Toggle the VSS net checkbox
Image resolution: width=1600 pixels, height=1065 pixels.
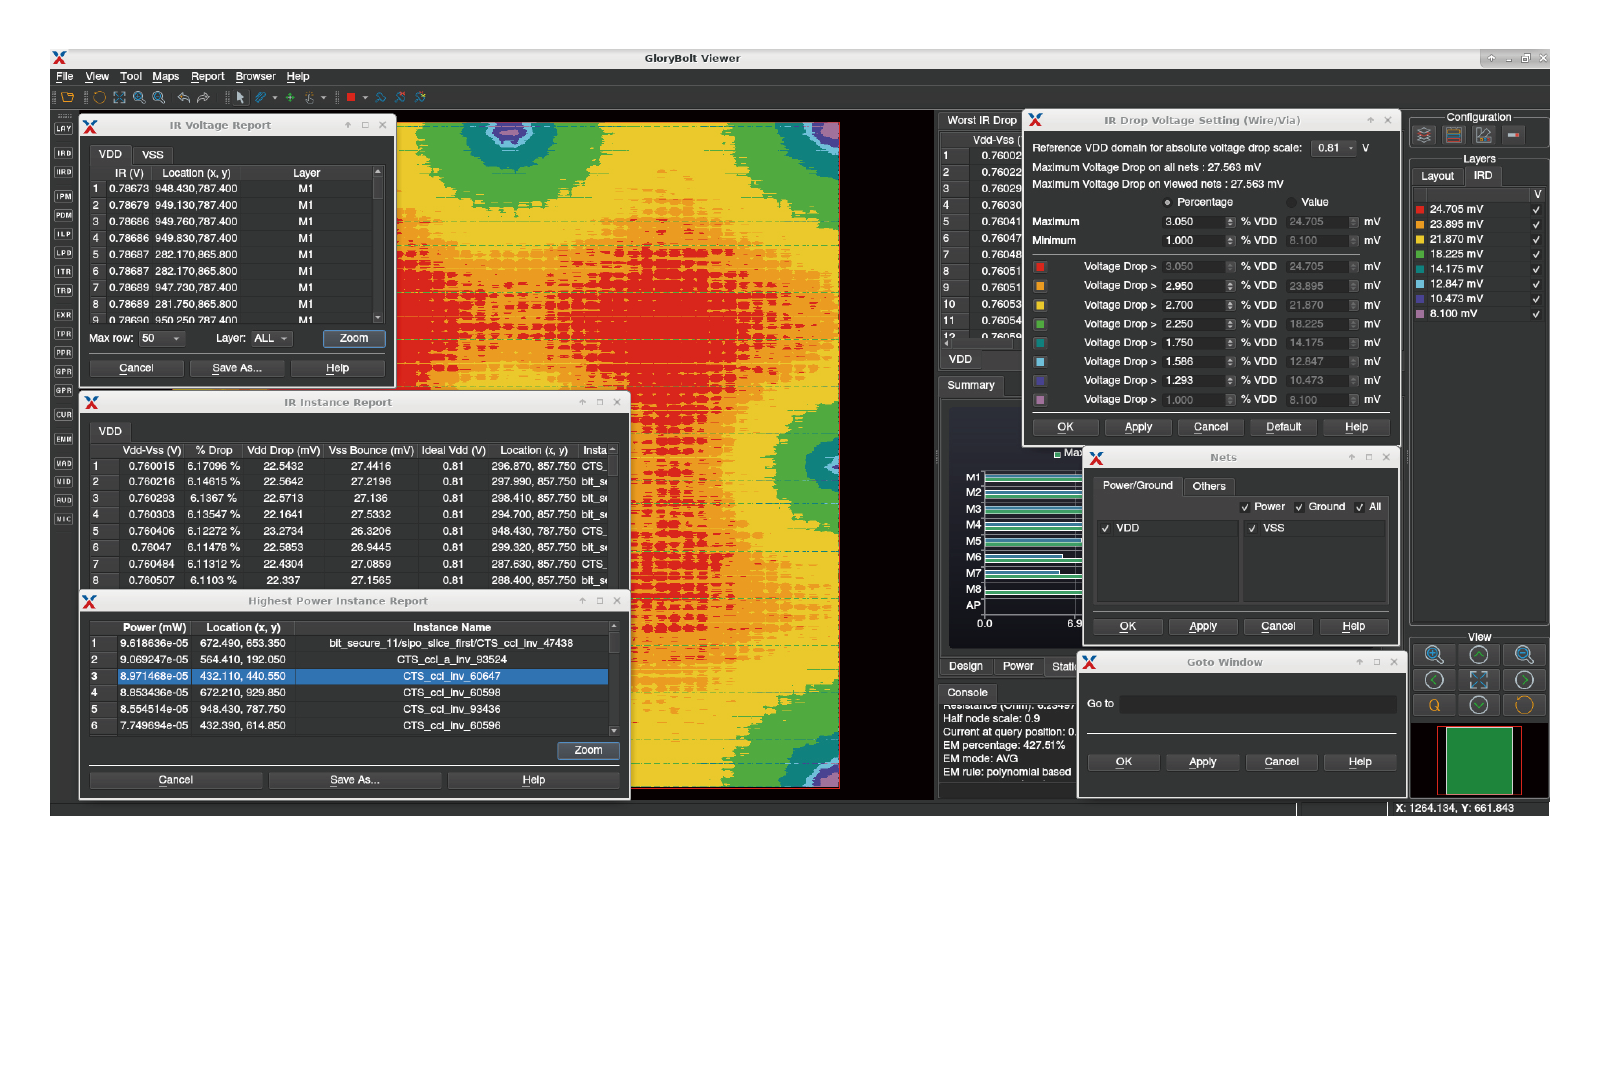(1251, 528)
